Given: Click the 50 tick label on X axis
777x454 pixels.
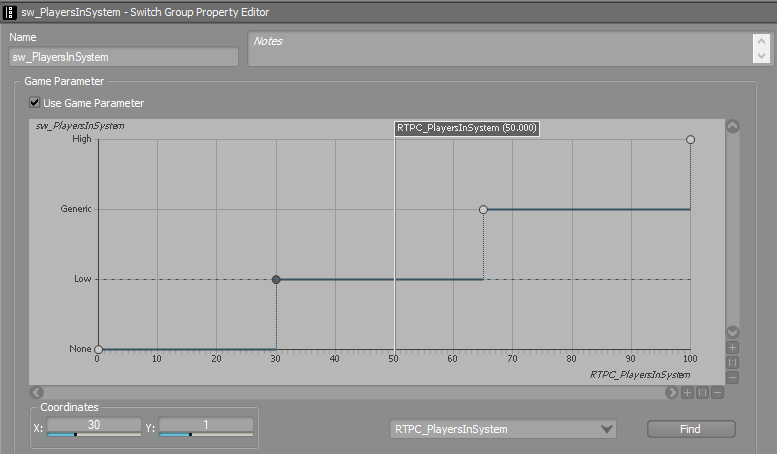Looking at the screenshot, I should (x=393, y=359).
